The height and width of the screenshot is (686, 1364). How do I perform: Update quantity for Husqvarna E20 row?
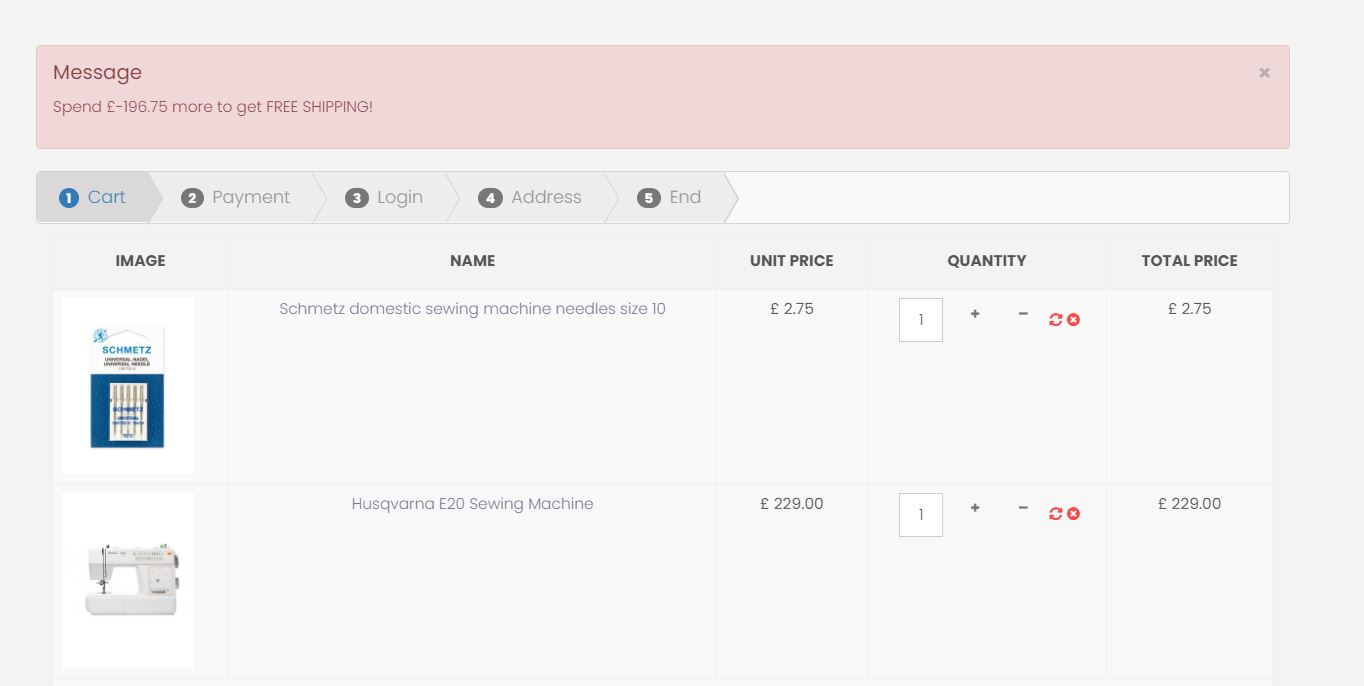1055,514
